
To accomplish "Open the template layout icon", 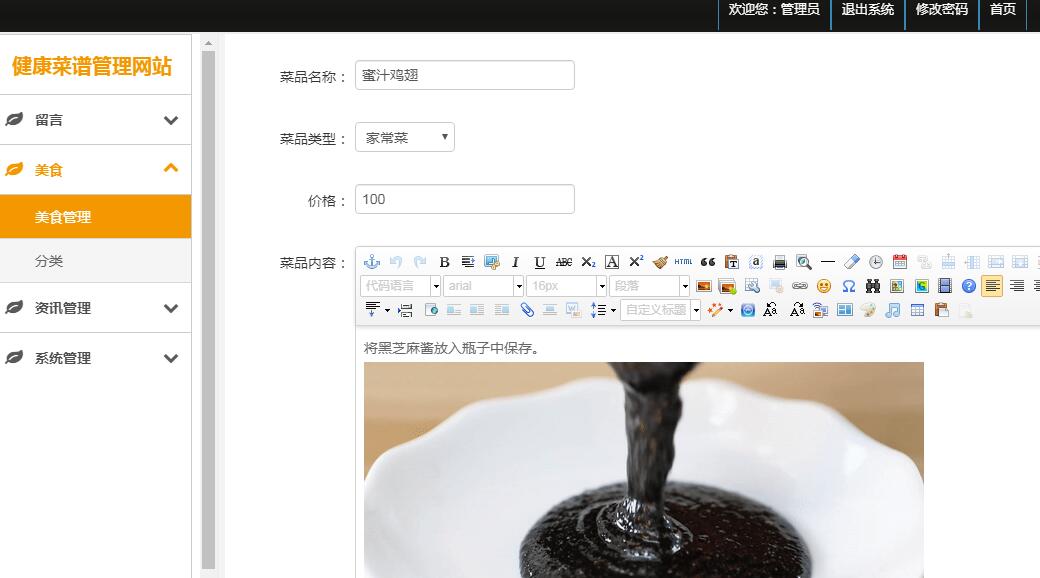I will [844, 310].
